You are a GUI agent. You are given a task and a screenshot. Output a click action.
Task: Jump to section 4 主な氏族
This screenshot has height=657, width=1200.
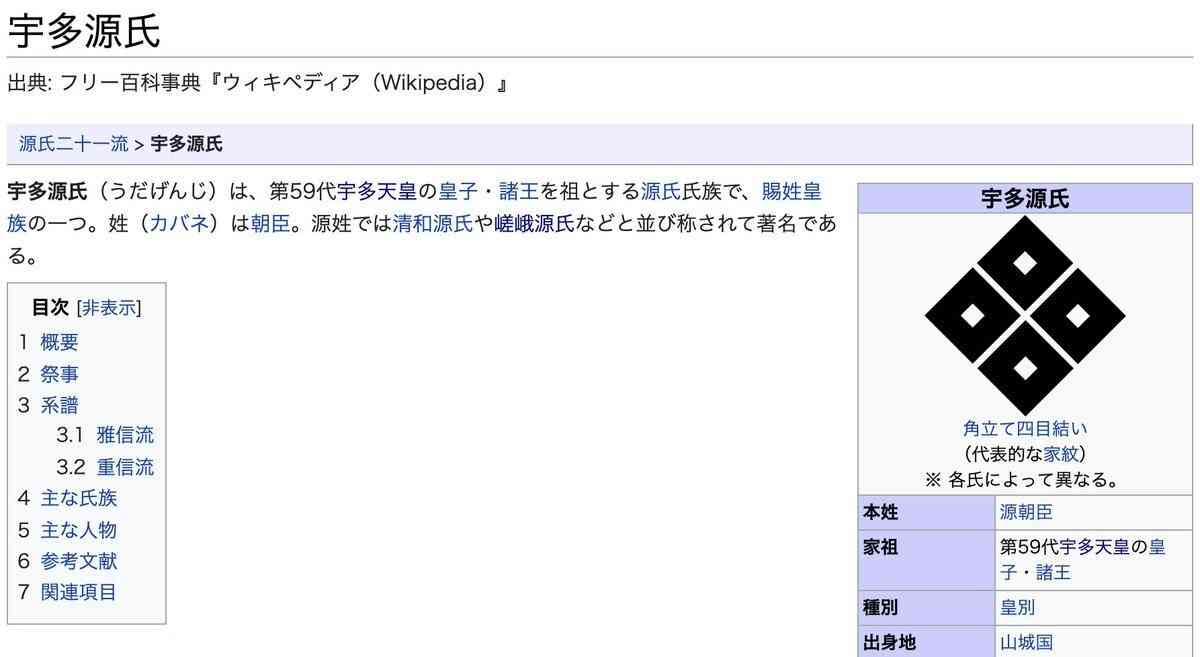click(x=78, y=498)
